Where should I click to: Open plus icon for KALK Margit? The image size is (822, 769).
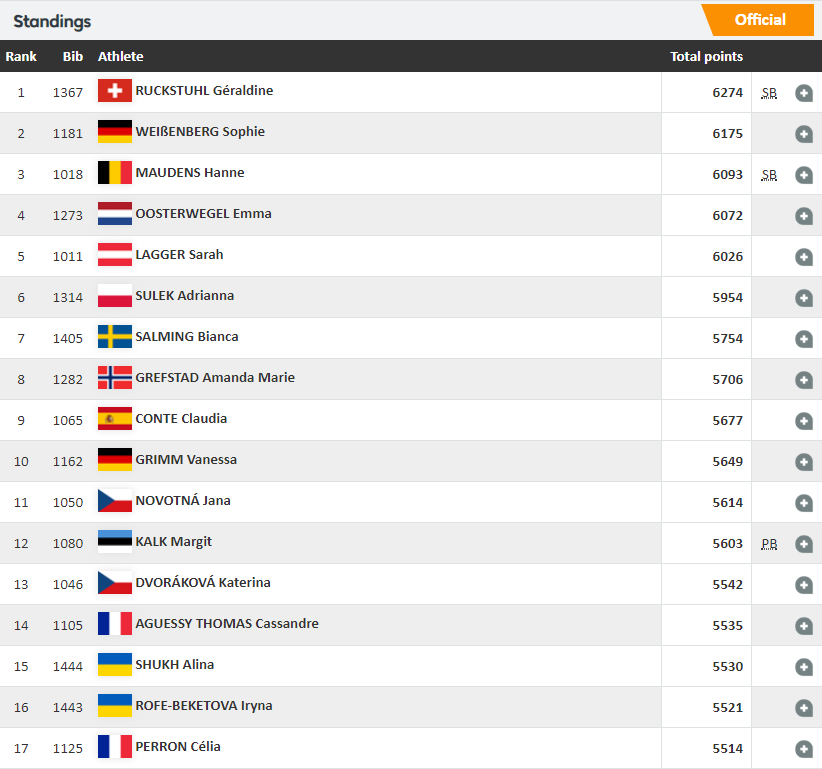click(804, 544)
